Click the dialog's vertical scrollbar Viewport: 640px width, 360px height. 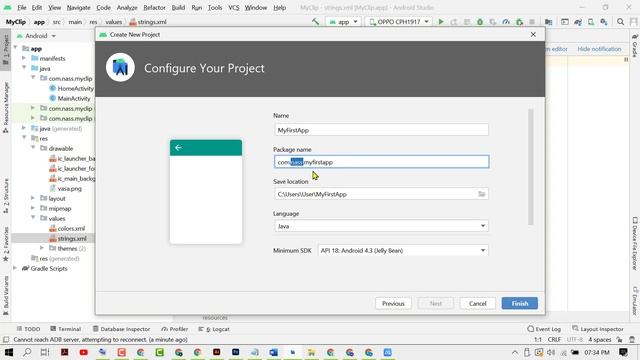531,167
